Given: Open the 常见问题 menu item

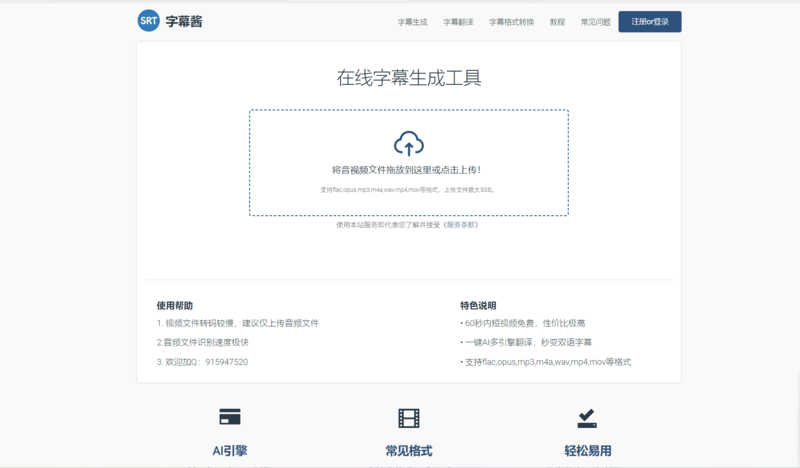Looking at the screenshot, I should (x=595, y=22).
